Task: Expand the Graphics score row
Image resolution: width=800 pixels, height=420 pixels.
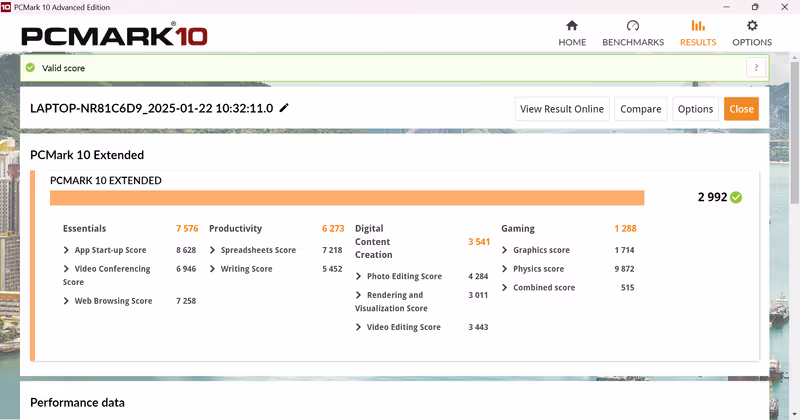Action: tap(504, 250)
